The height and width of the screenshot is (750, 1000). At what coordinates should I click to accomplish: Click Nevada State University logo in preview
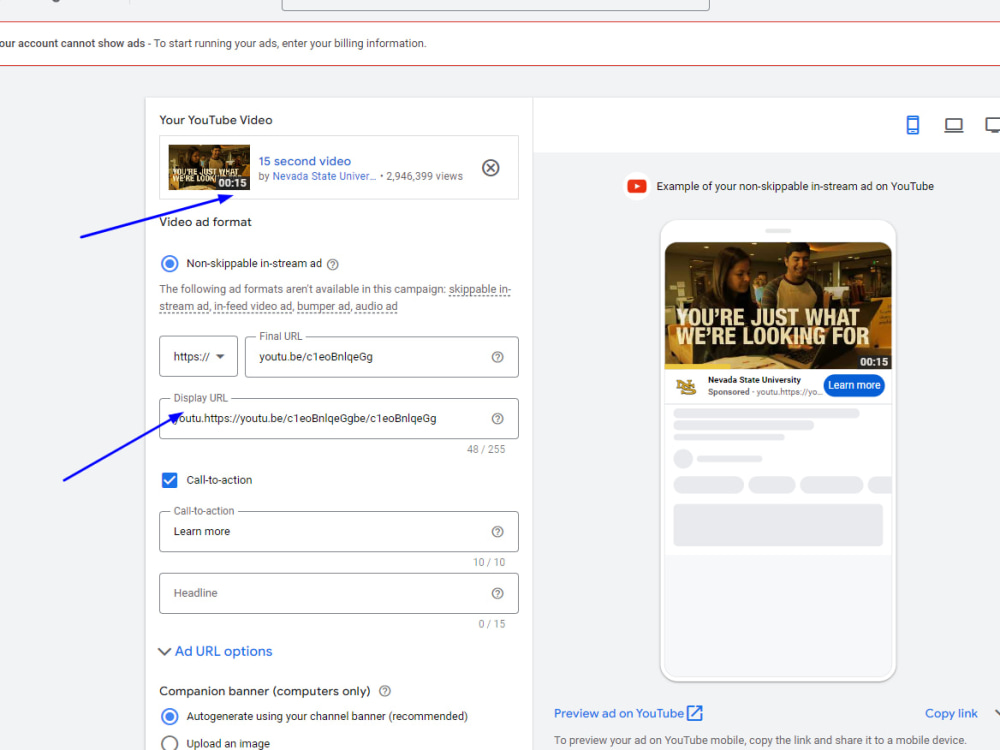point(686,386)
